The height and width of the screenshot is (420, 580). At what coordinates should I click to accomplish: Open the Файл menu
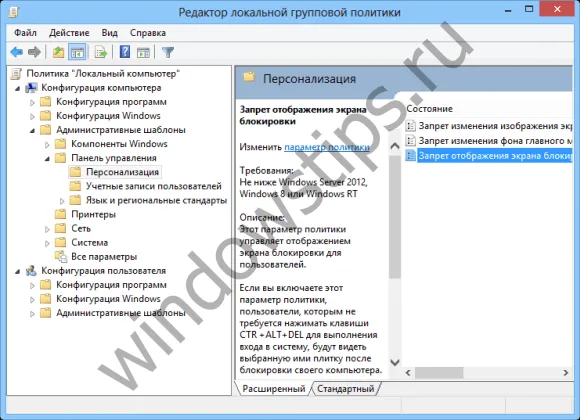pos(25,33)
